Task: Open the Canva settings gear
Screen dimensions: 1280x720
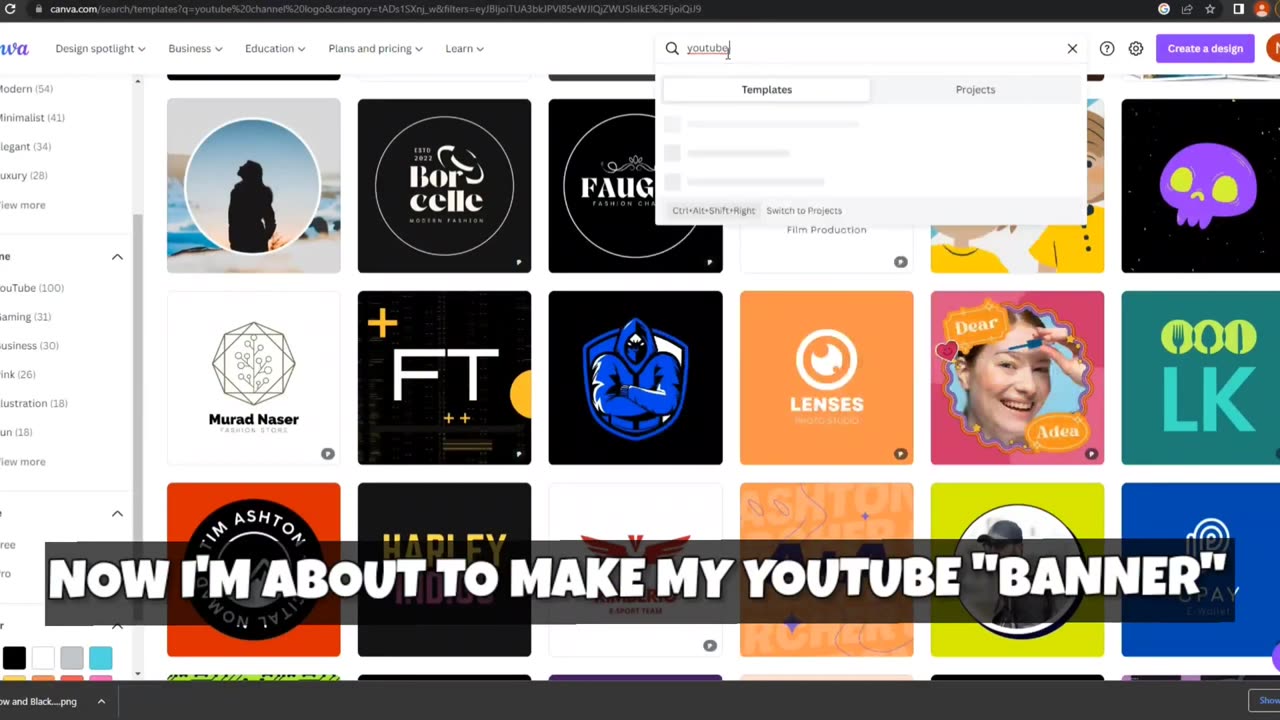Action: (1136, 48)
